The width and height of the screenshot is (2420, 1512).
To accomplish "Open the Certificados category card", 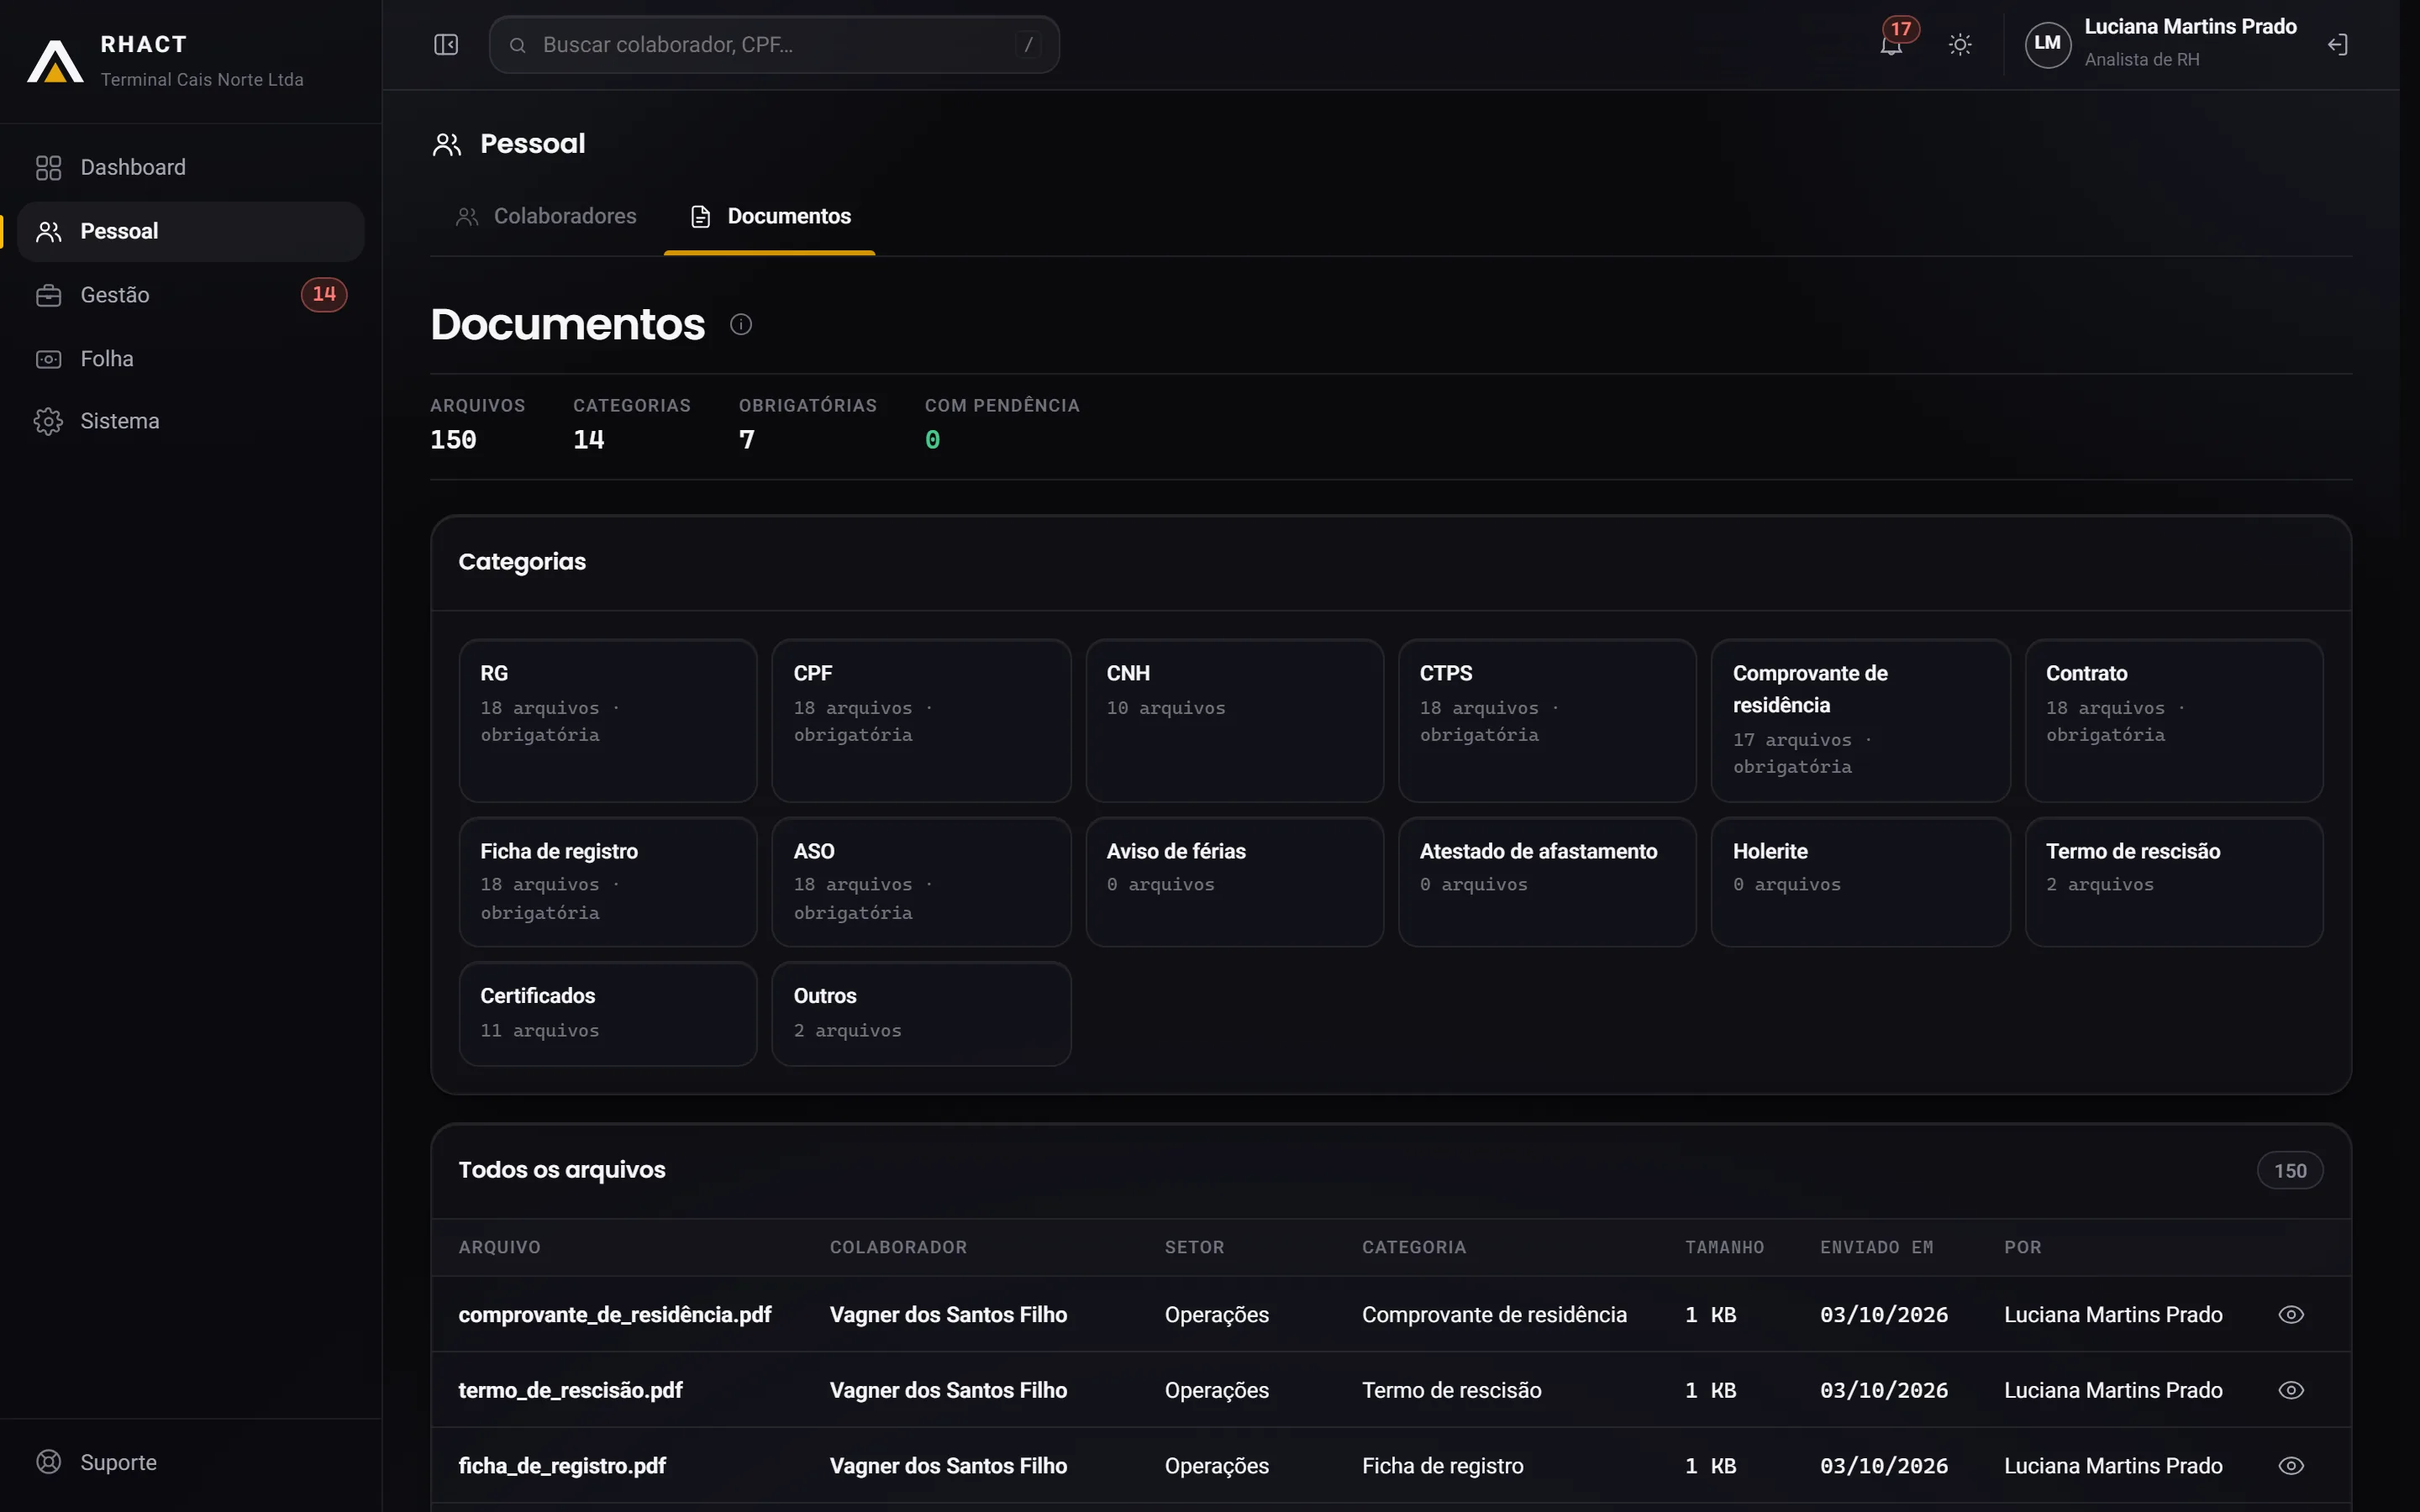I will click(x=608, y=1014).
